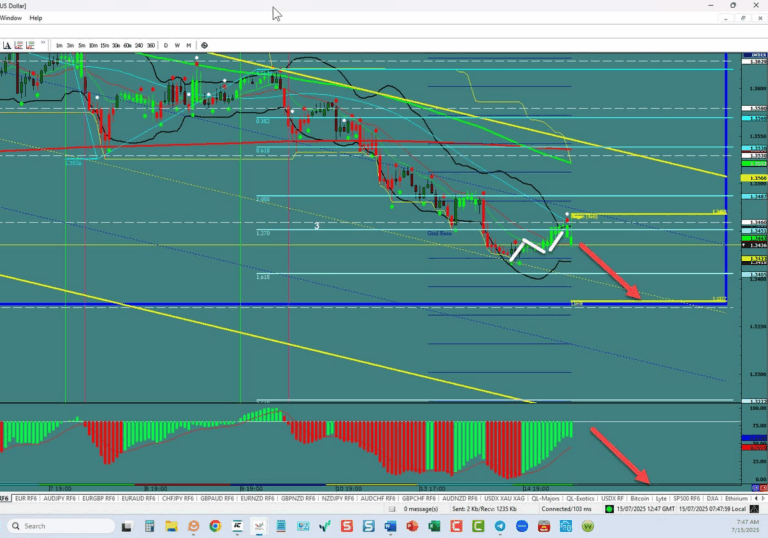The height and width of the screenshot is (538, 768).
Task: Open the USDX XAU XAG tab
Action: point(504,498)
